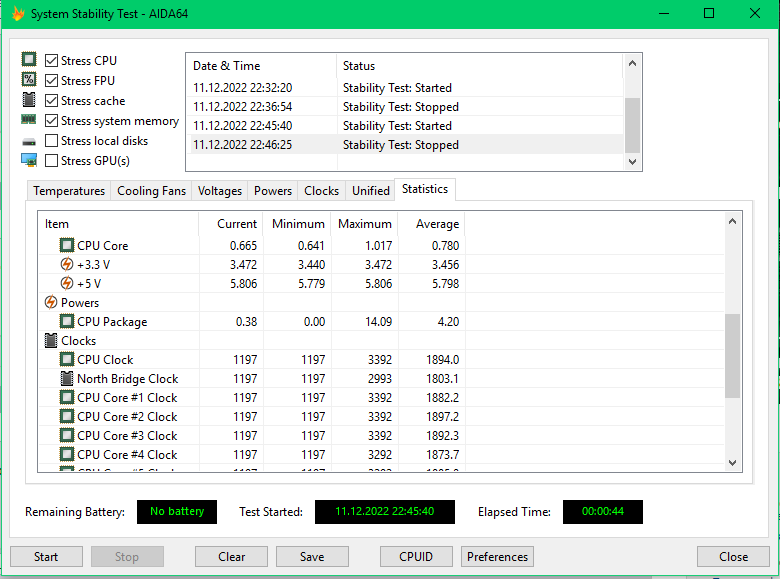Click the CPU Core #1 Clock icon
Image resolution: width=780 pixels, height=579 pixels.
pyautogui.click(x=67, y=397)
